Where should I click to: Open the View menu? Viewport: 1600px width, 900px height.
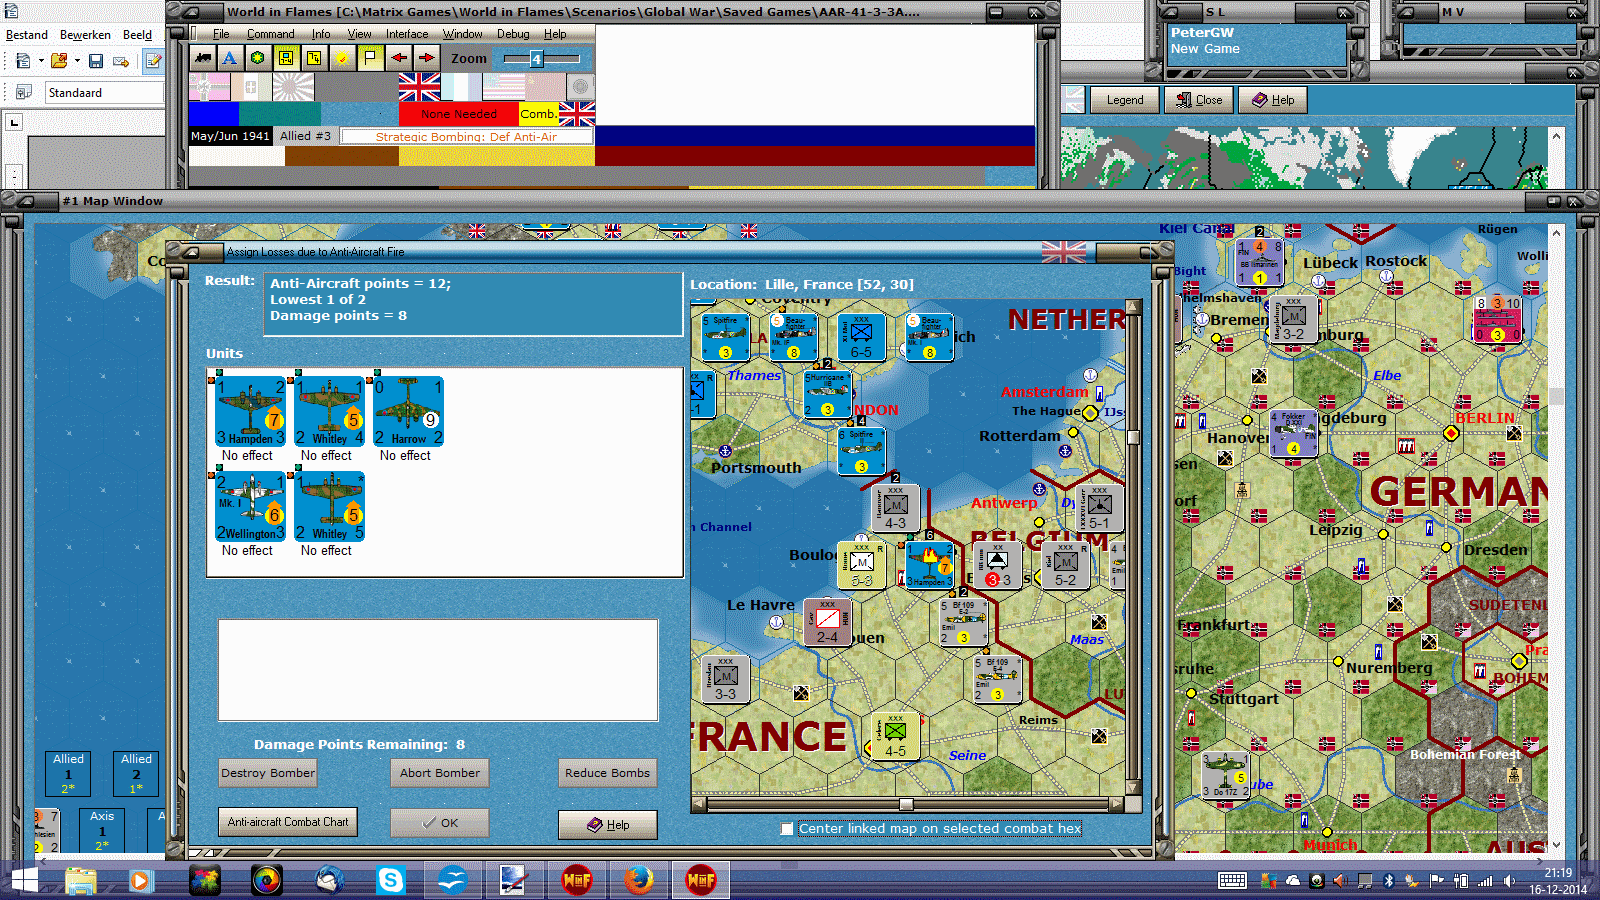click(359, 34)
